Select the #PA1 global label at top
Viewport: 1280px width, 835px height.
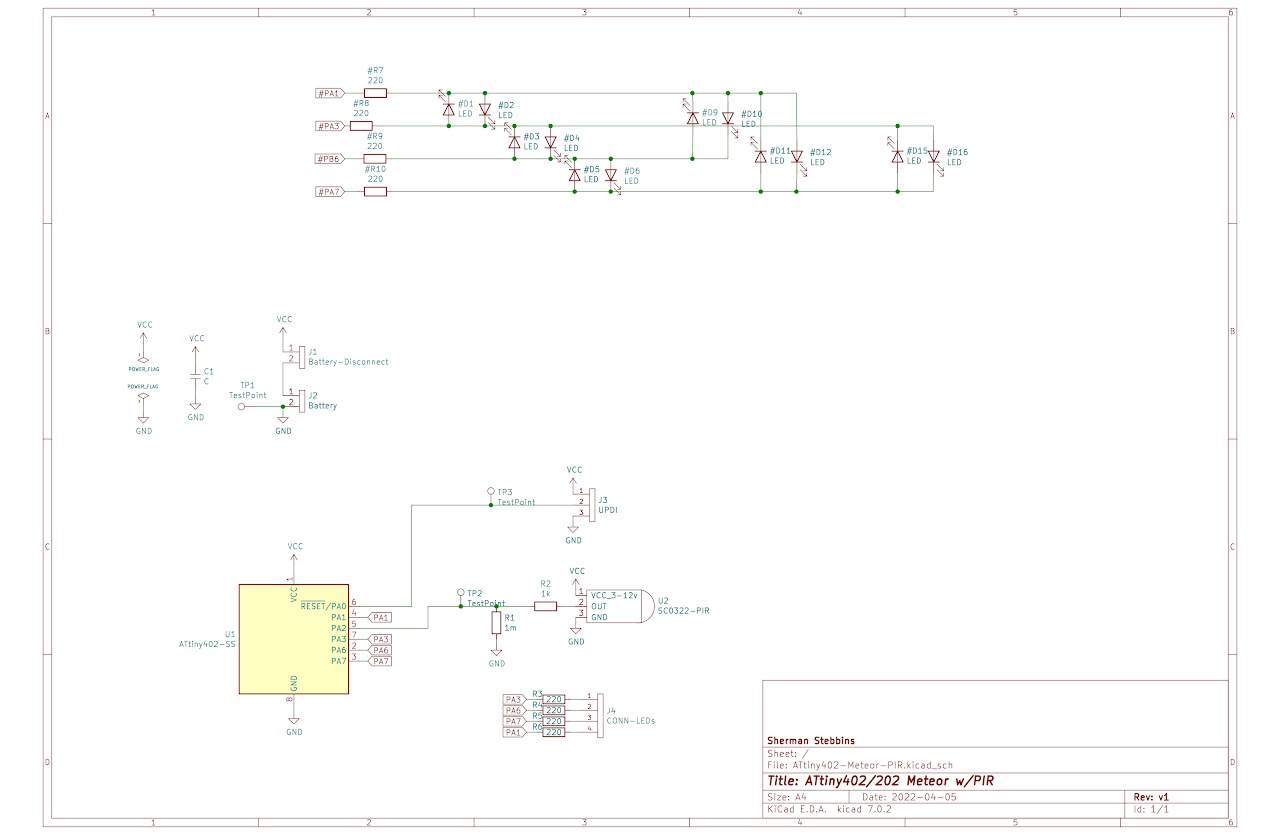point(331,93)
